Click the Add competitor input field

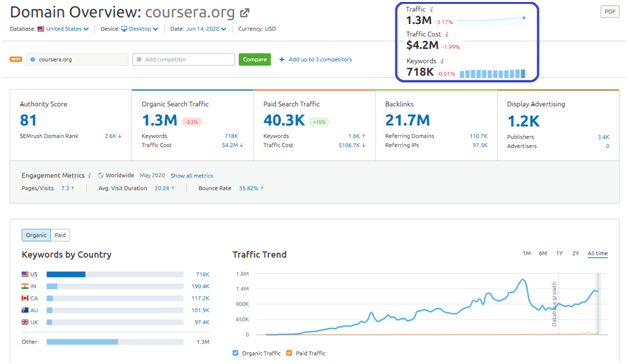(x=183, y=59)
